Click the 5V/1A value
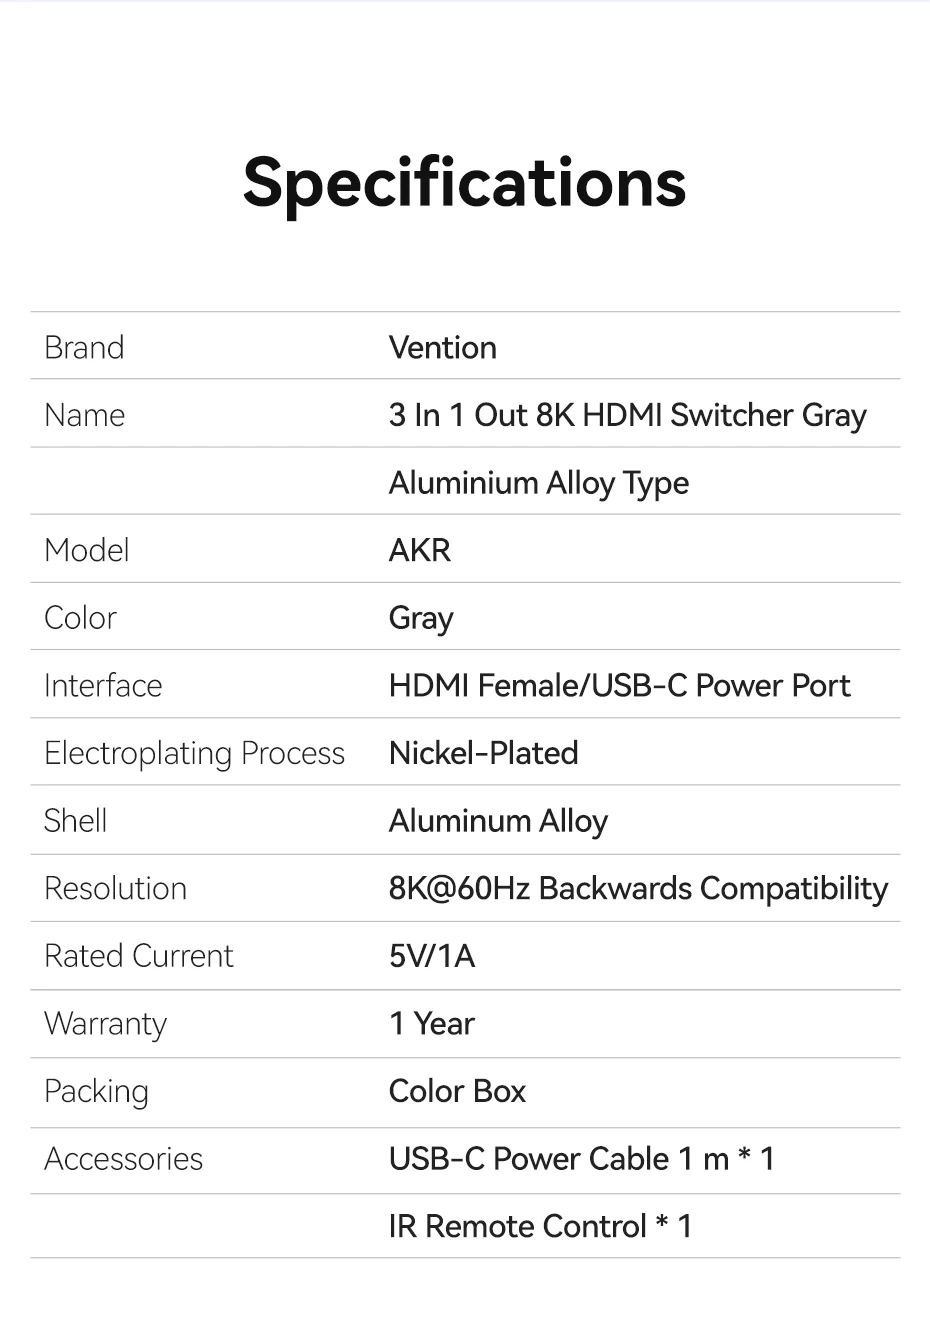The height and width of the screenshot is (1322, 930). tap(432, 956)
